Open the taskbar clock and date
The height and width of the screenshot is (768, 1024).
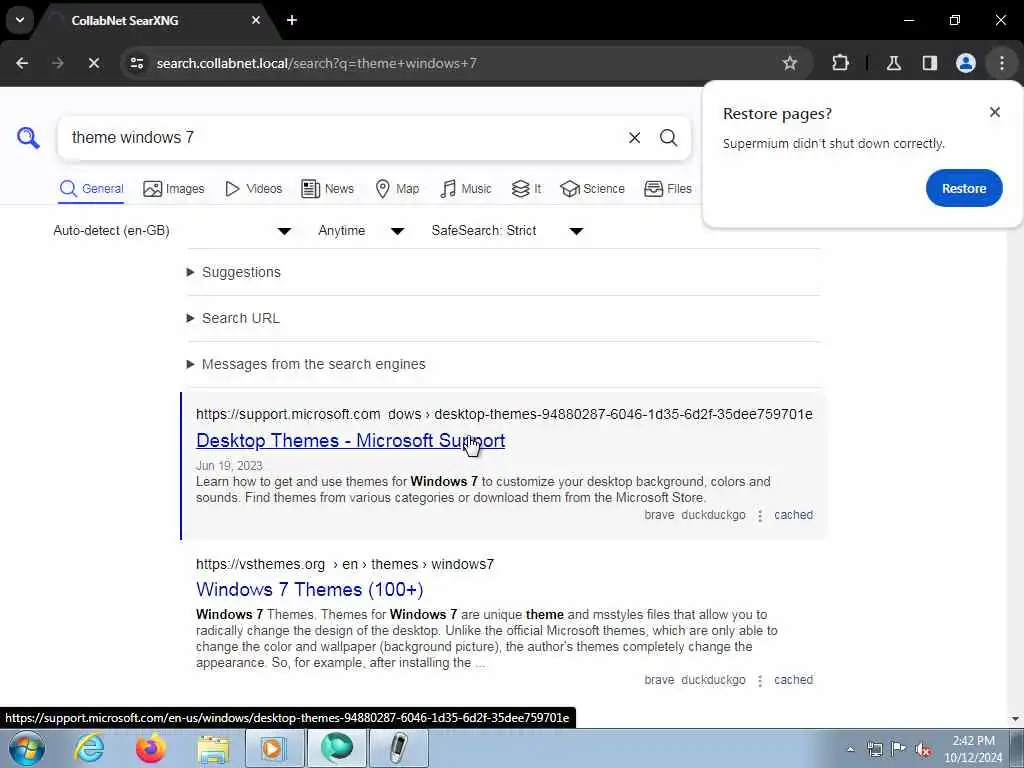(973, 749)
